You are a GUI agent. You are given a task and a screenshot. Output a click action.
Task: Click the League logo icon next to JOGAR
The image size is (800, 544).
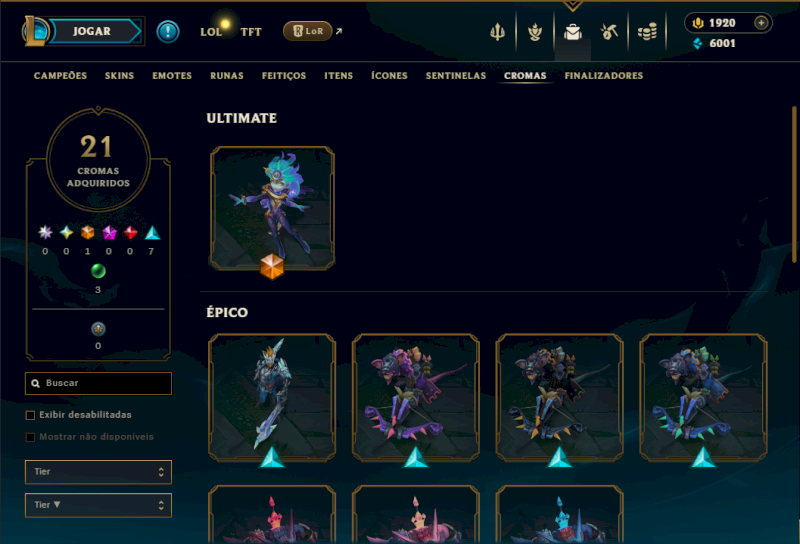tap(35, 31)
